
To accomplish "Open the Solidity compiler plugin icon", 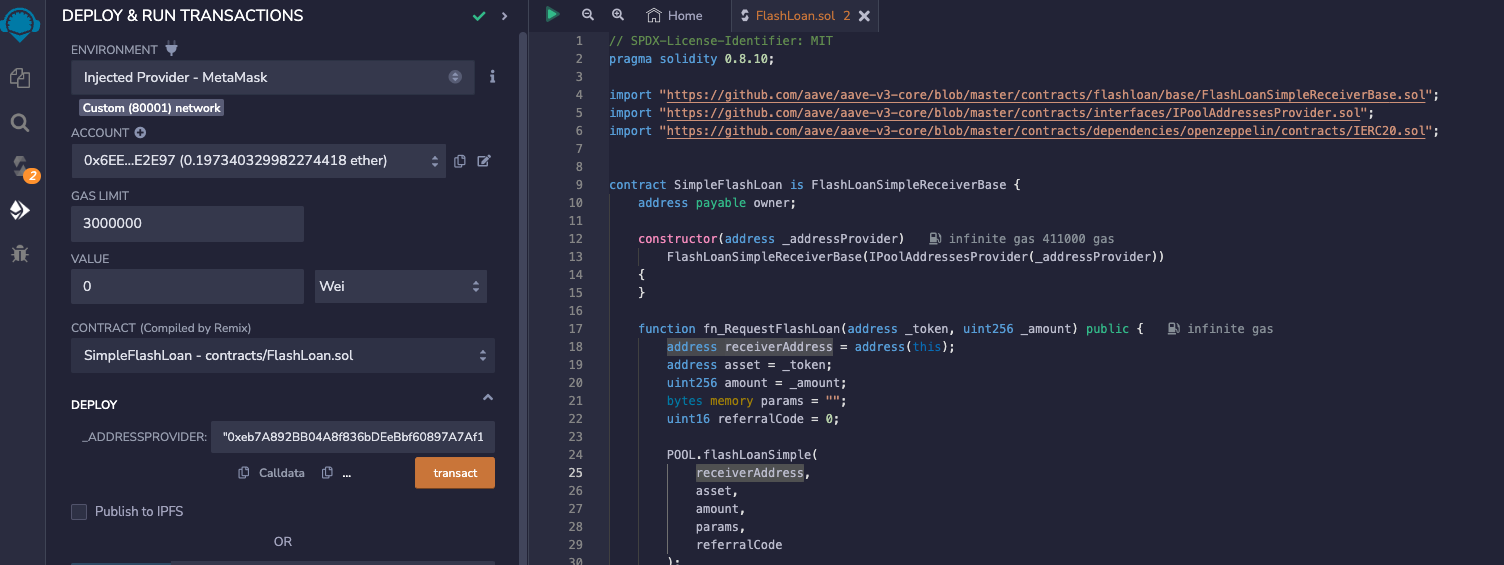I will [20, 166].
